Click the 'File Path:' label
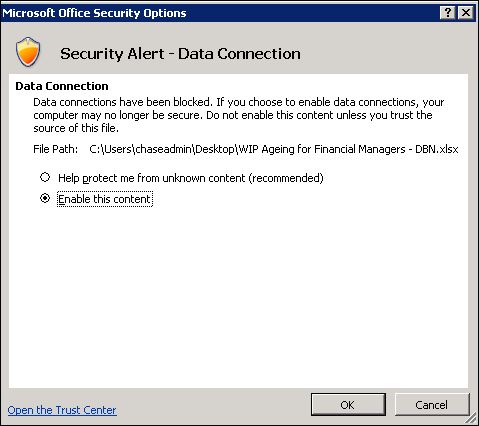479x426 pixels. 56,149
